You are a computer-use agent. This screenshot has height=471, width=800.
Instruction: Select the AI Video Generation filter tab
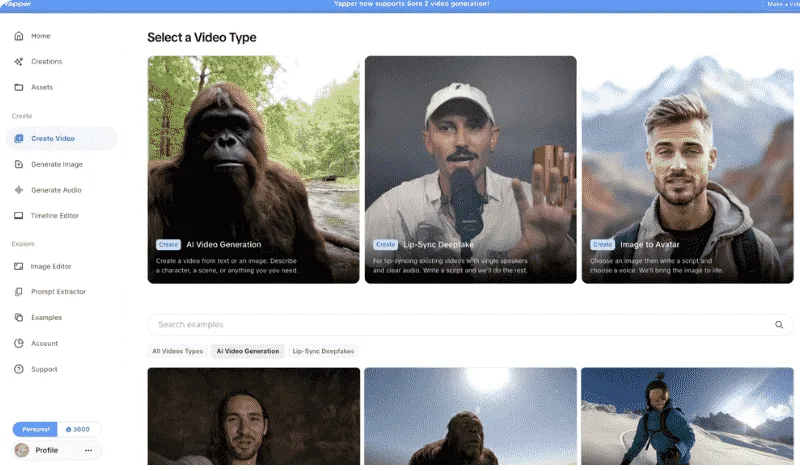247,351
